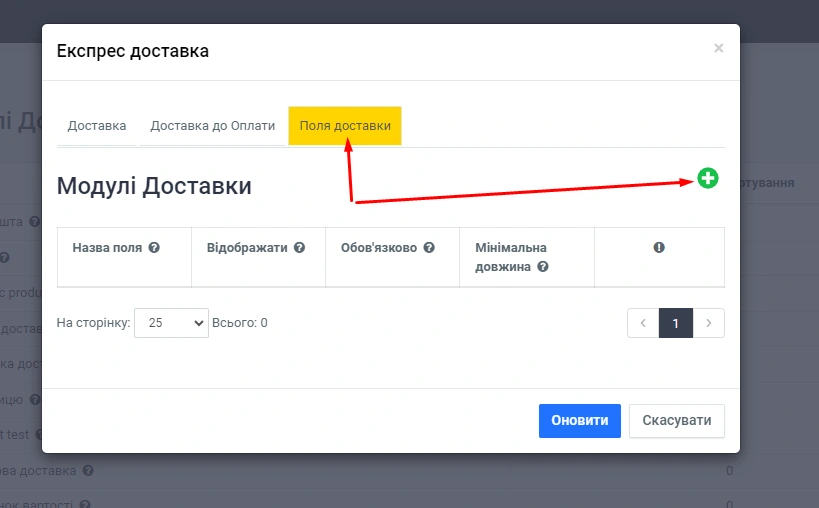Click help icon beside 'ова доставка' row

(88, 470)
